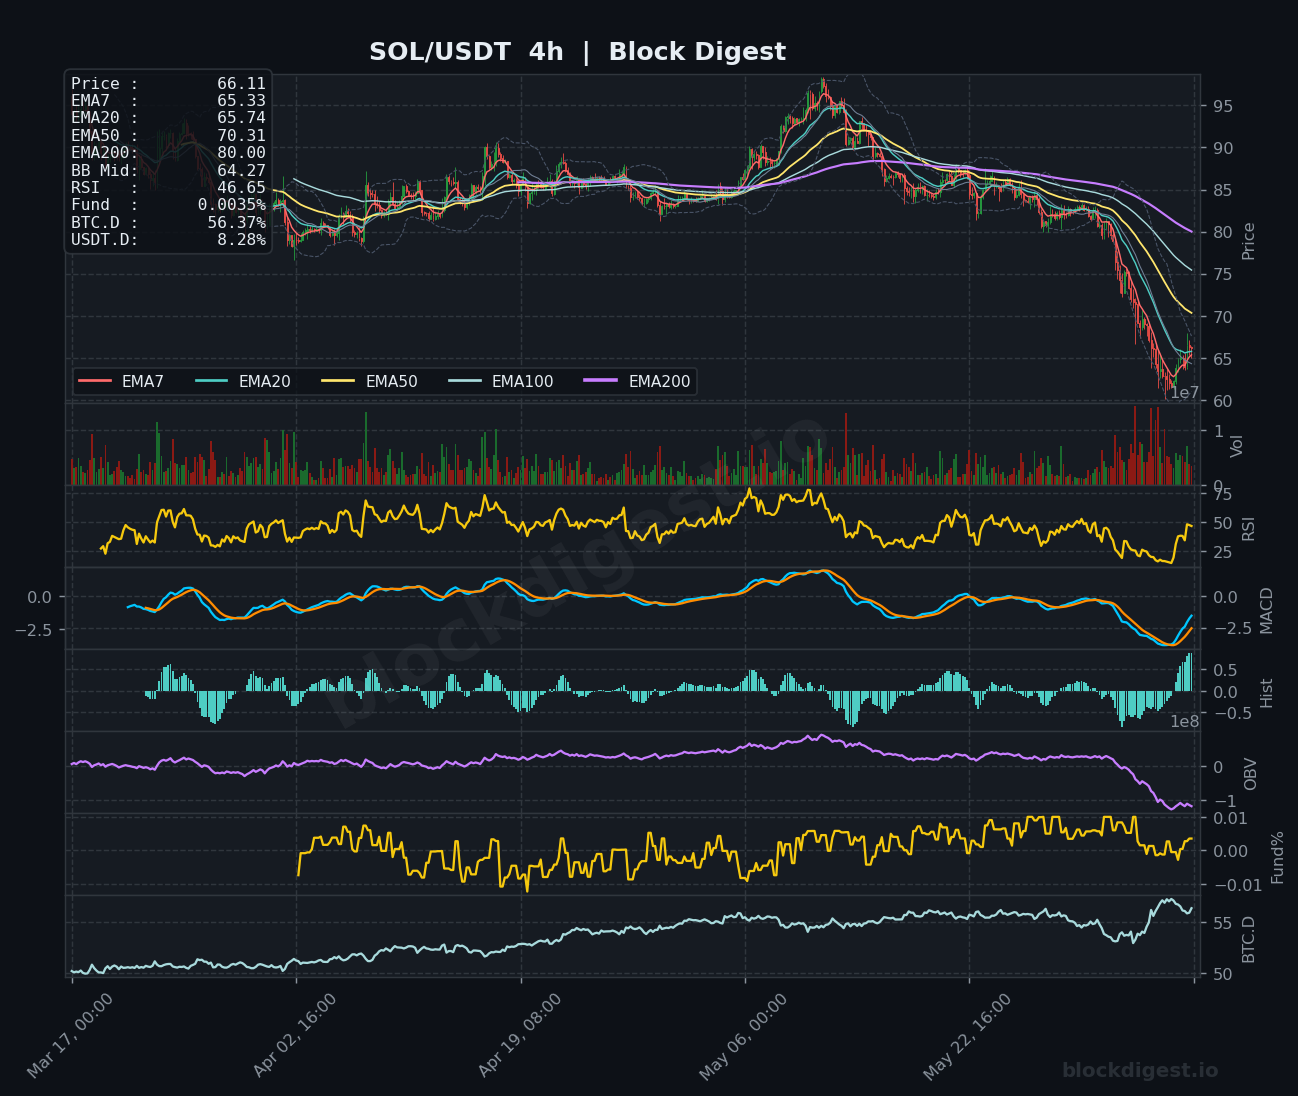This screenshot has height=1096, width=1298.
Task: Click the 80 price axis tick
Action: click(1223, 233)
